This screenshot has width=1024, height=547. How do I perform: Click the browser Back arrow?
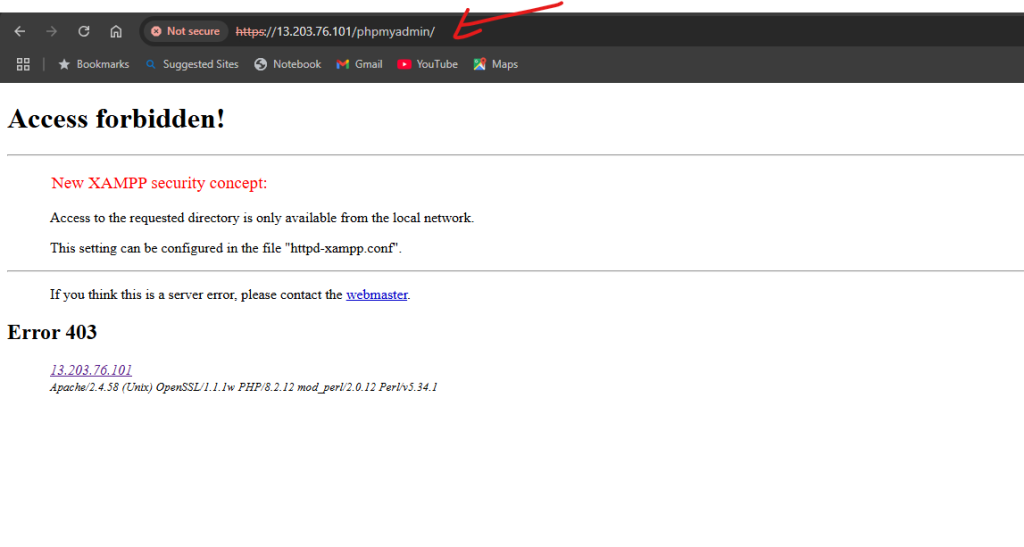pos(20,31)
